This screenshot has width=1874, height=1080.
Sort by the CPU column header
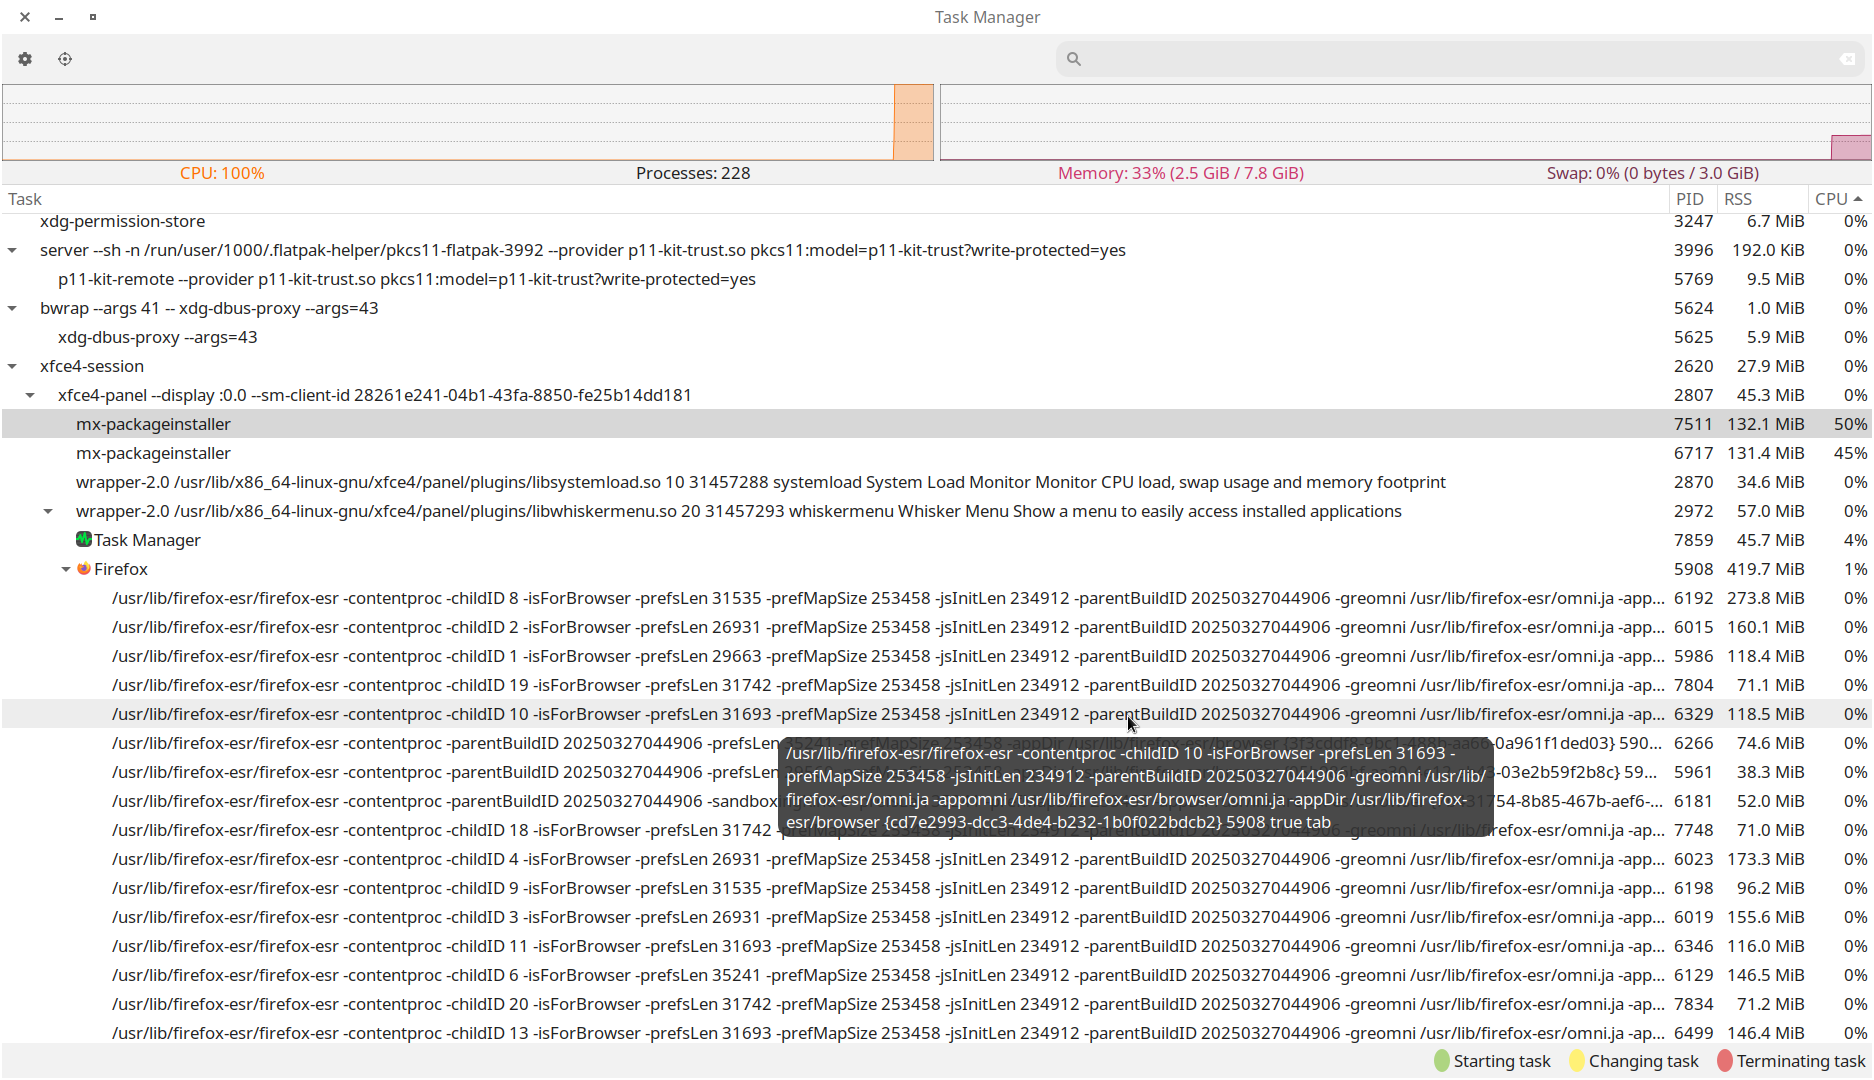(x=1839, y=199)
